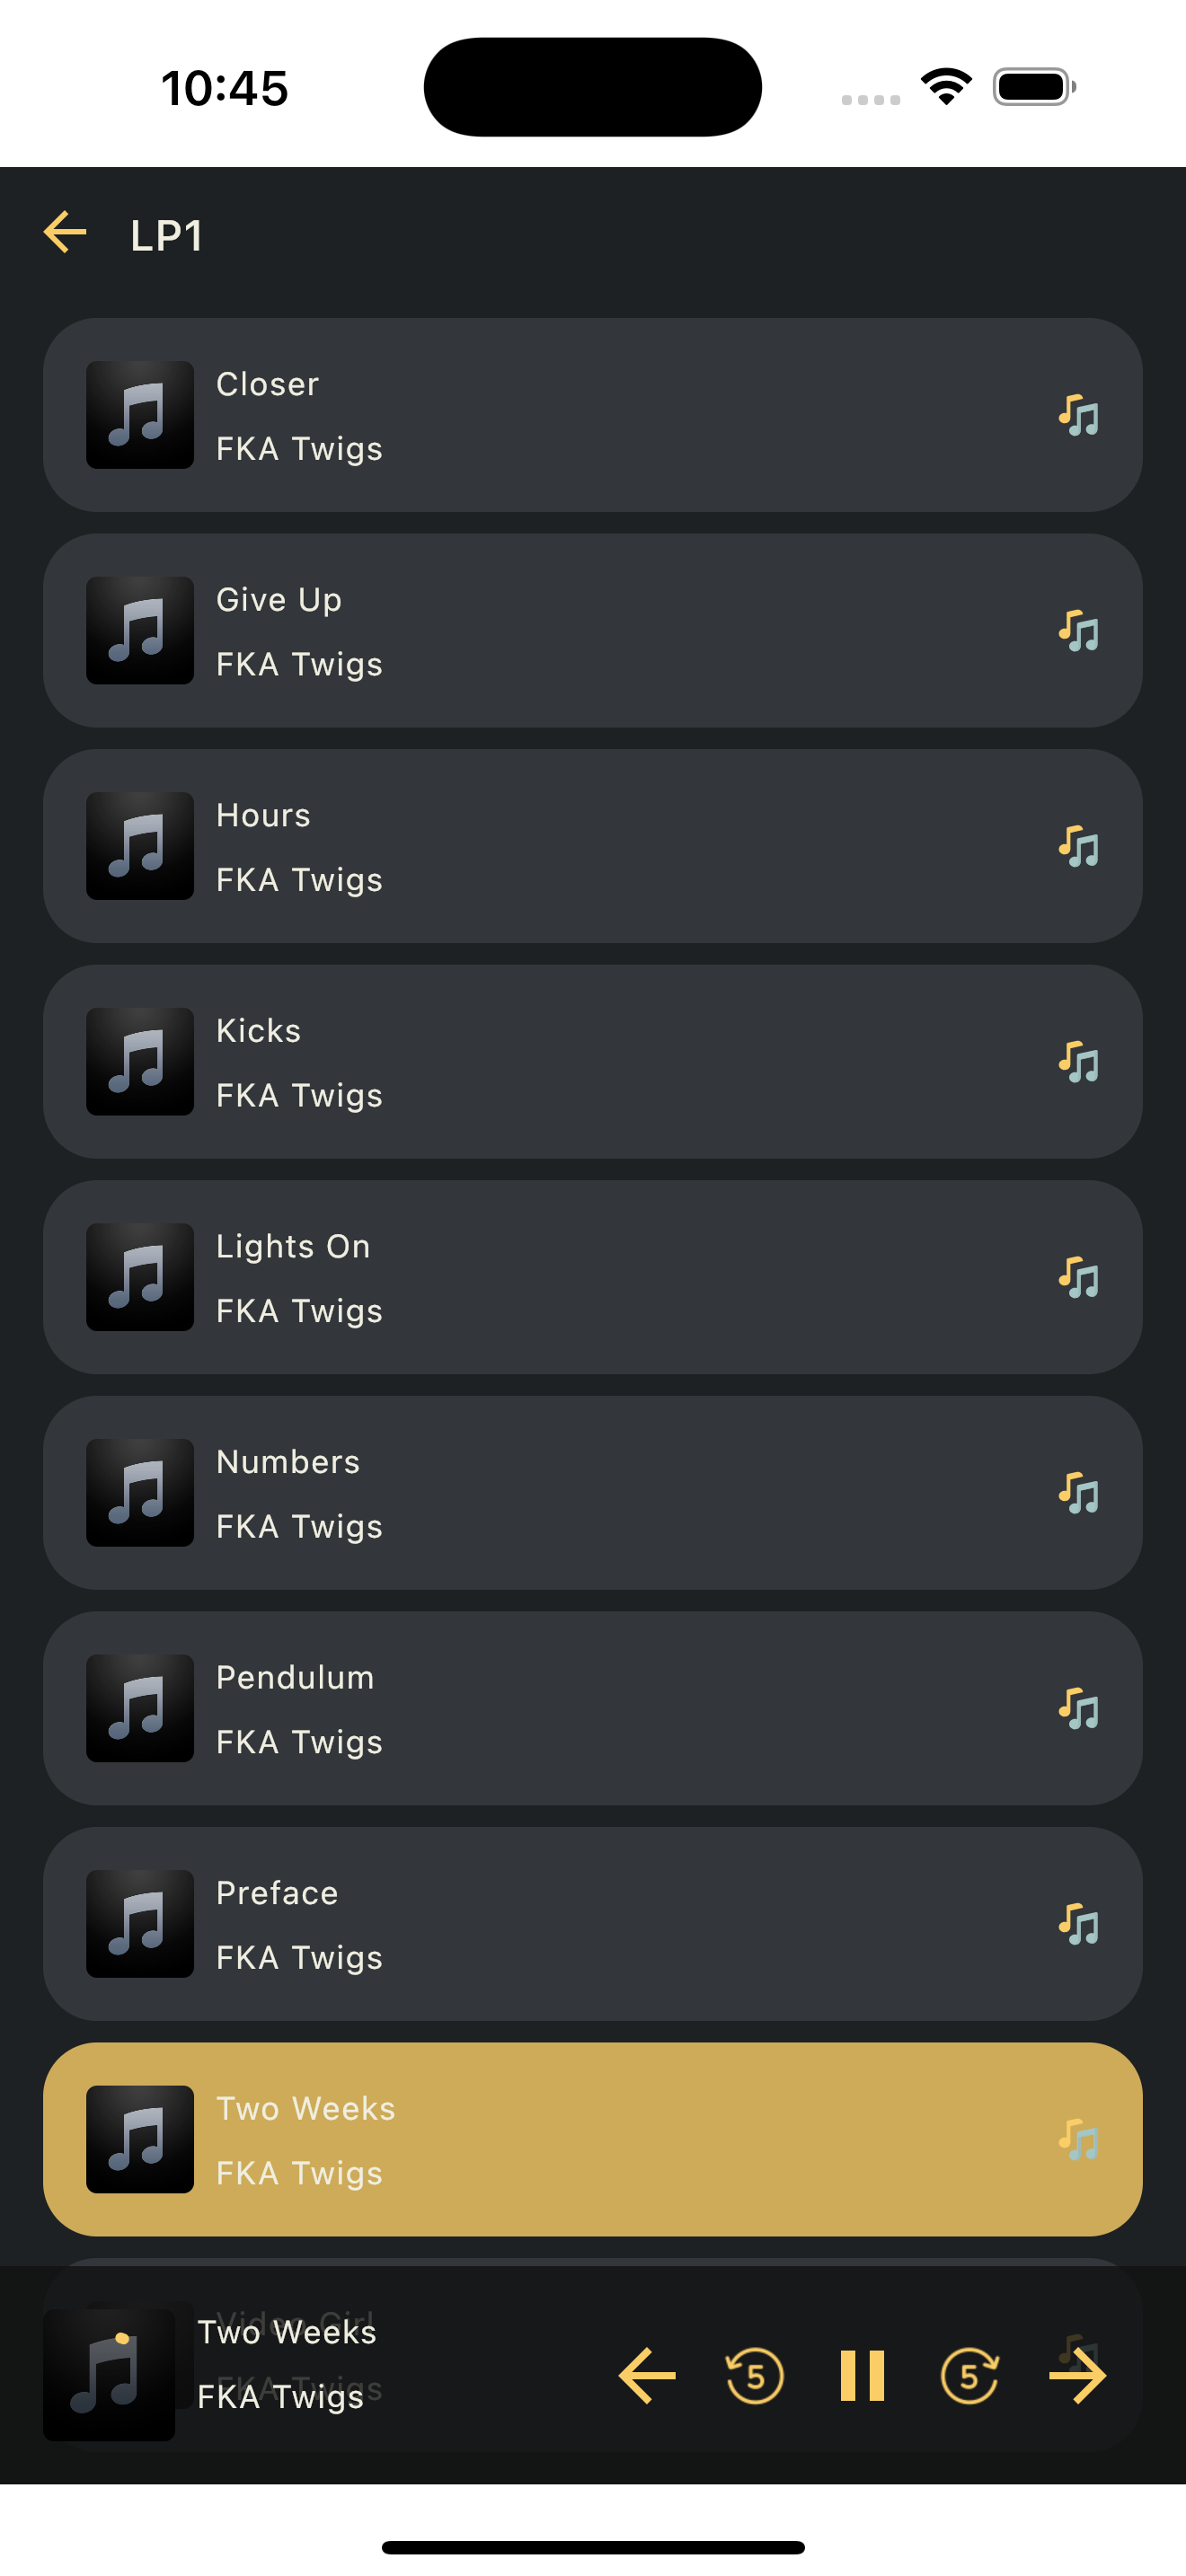Open the Hours album art thumbnail

tap(140, 846)
